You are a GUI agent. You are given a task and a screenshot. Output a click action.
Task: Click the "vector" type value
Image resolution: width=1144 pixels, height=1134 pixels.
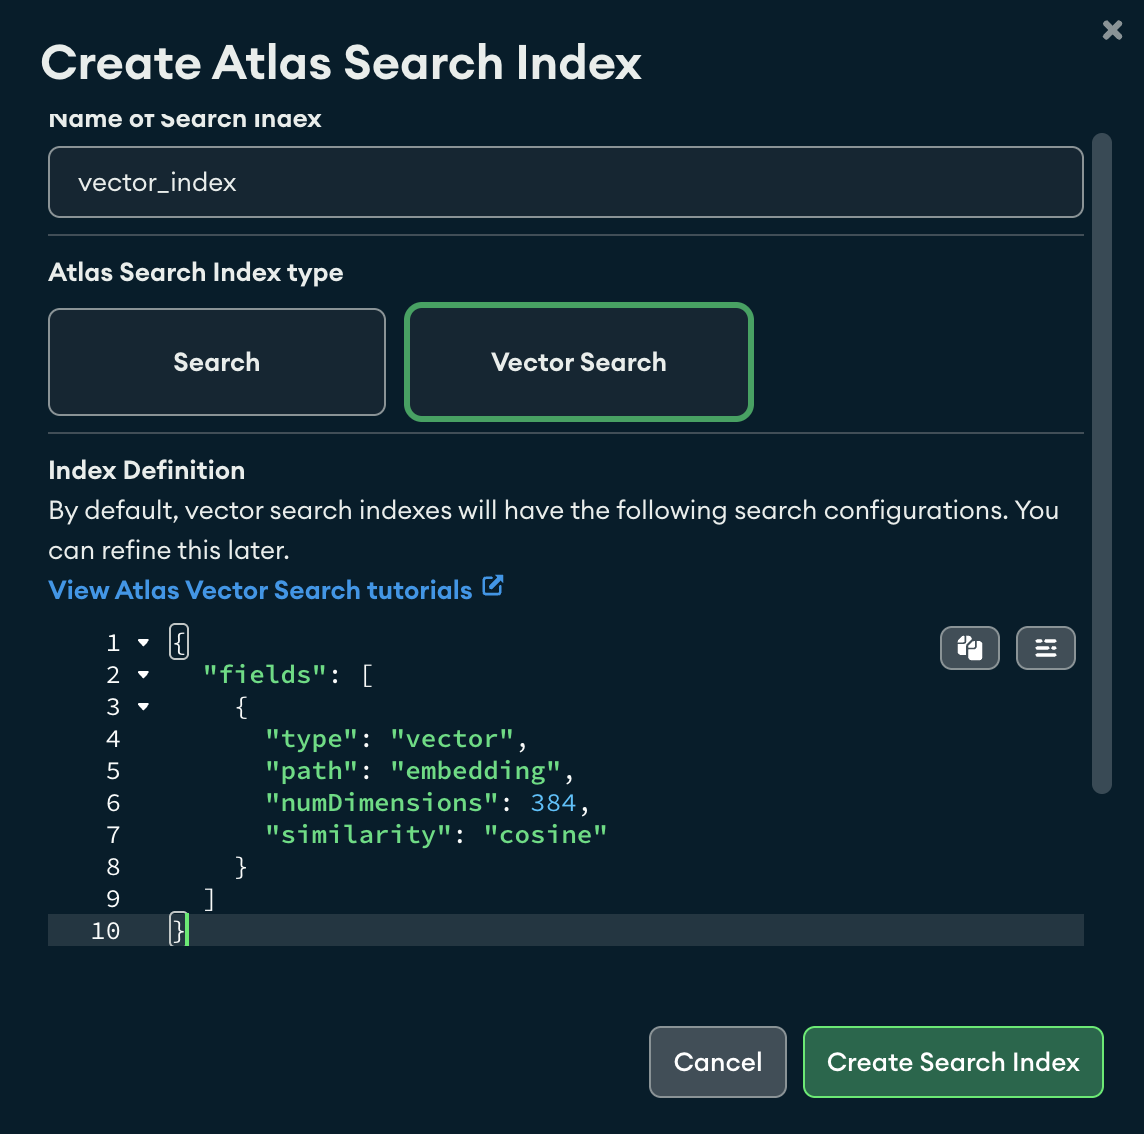tap(452, 738)
